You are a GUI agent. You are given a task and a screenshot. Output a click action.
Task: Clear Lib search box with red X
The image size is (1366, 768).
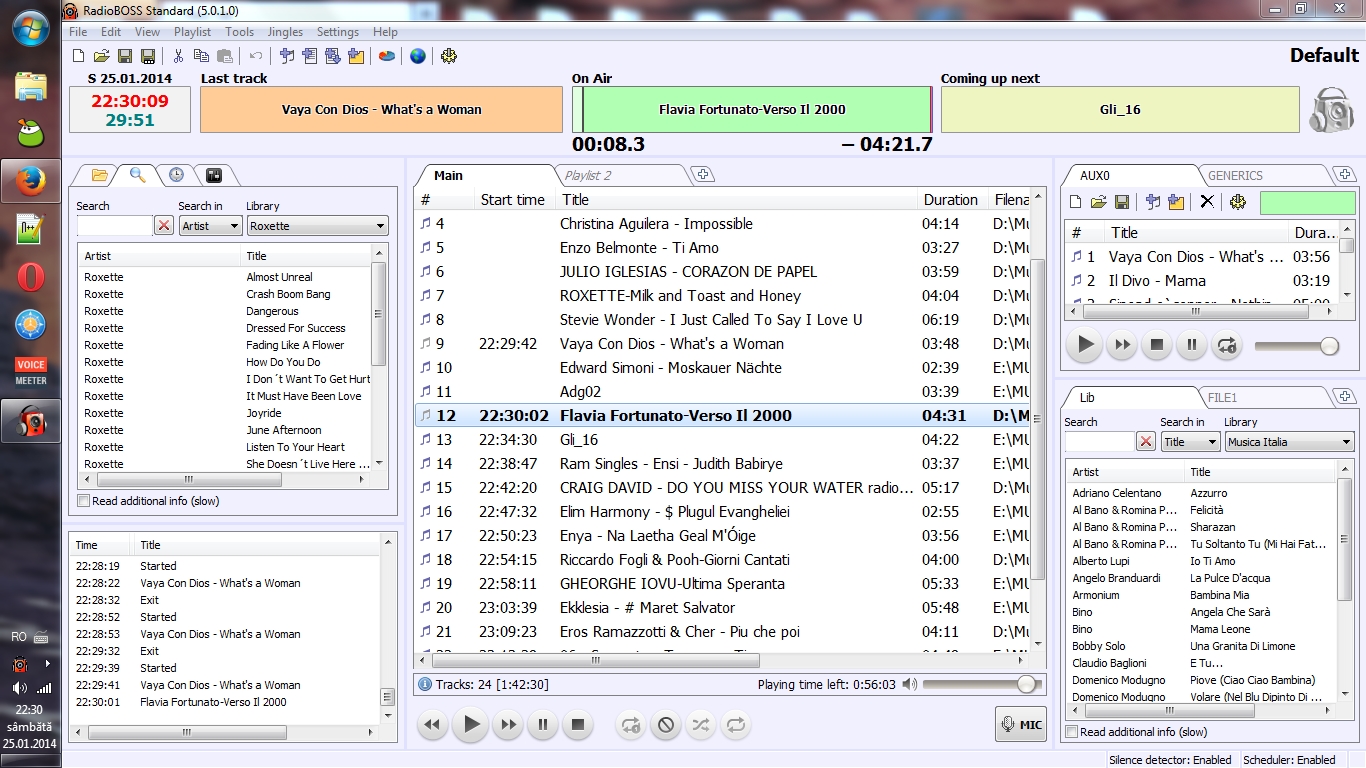[x=1146, y=442]
